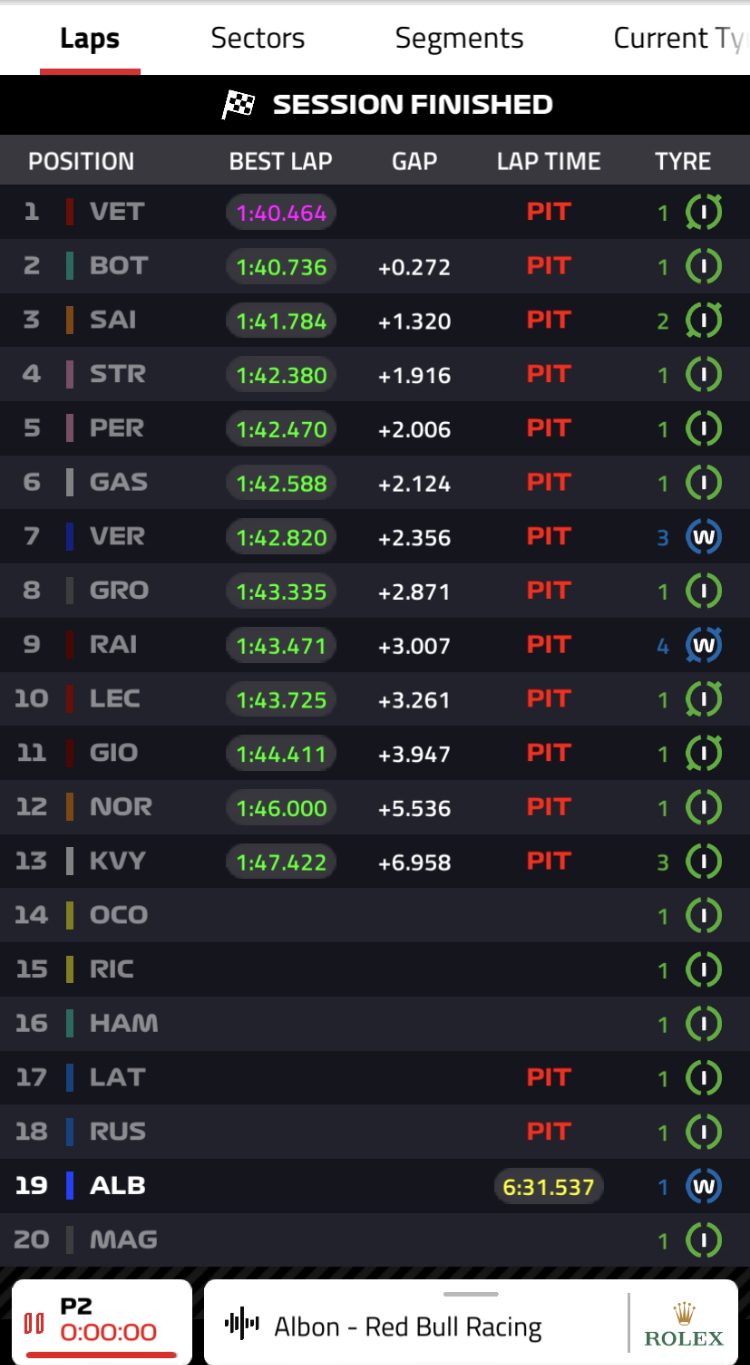Click Vettel's intermediate tyre icon
The height and width of the screenshot is (1365, 750).
click(x=703, y=212)
